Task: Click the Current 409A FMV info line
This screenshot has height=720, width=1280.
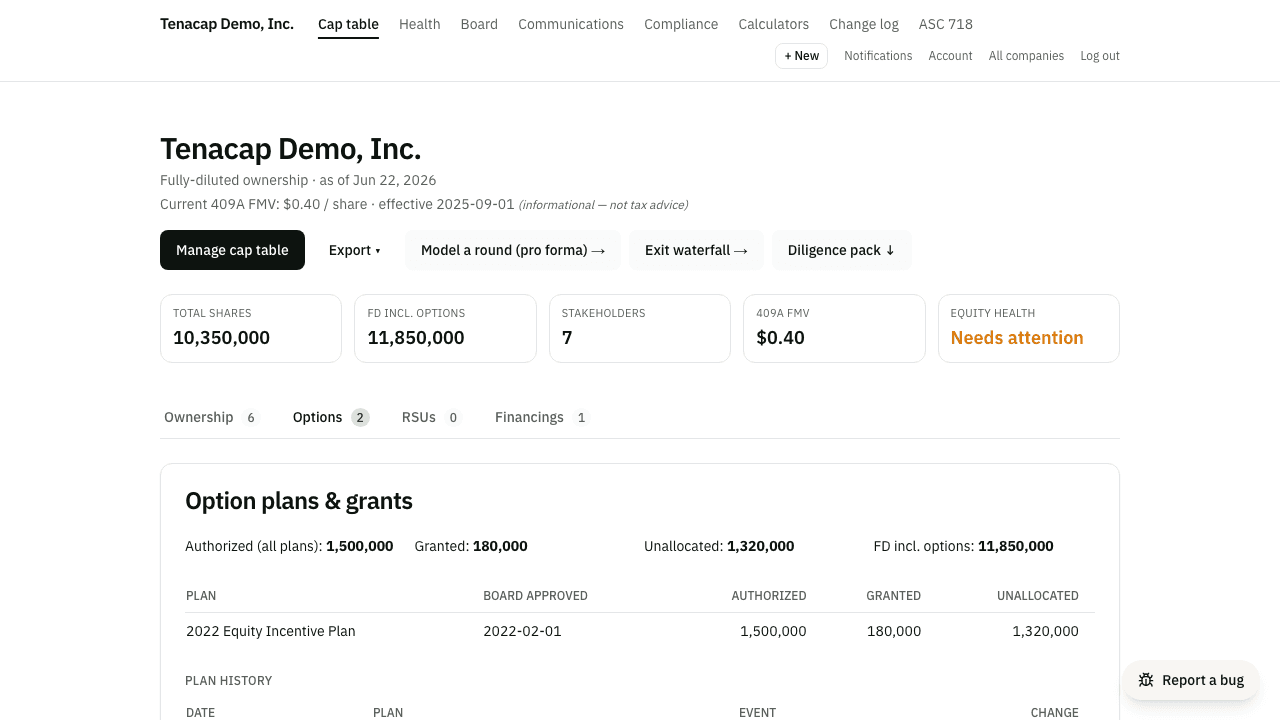Action: 424,204
